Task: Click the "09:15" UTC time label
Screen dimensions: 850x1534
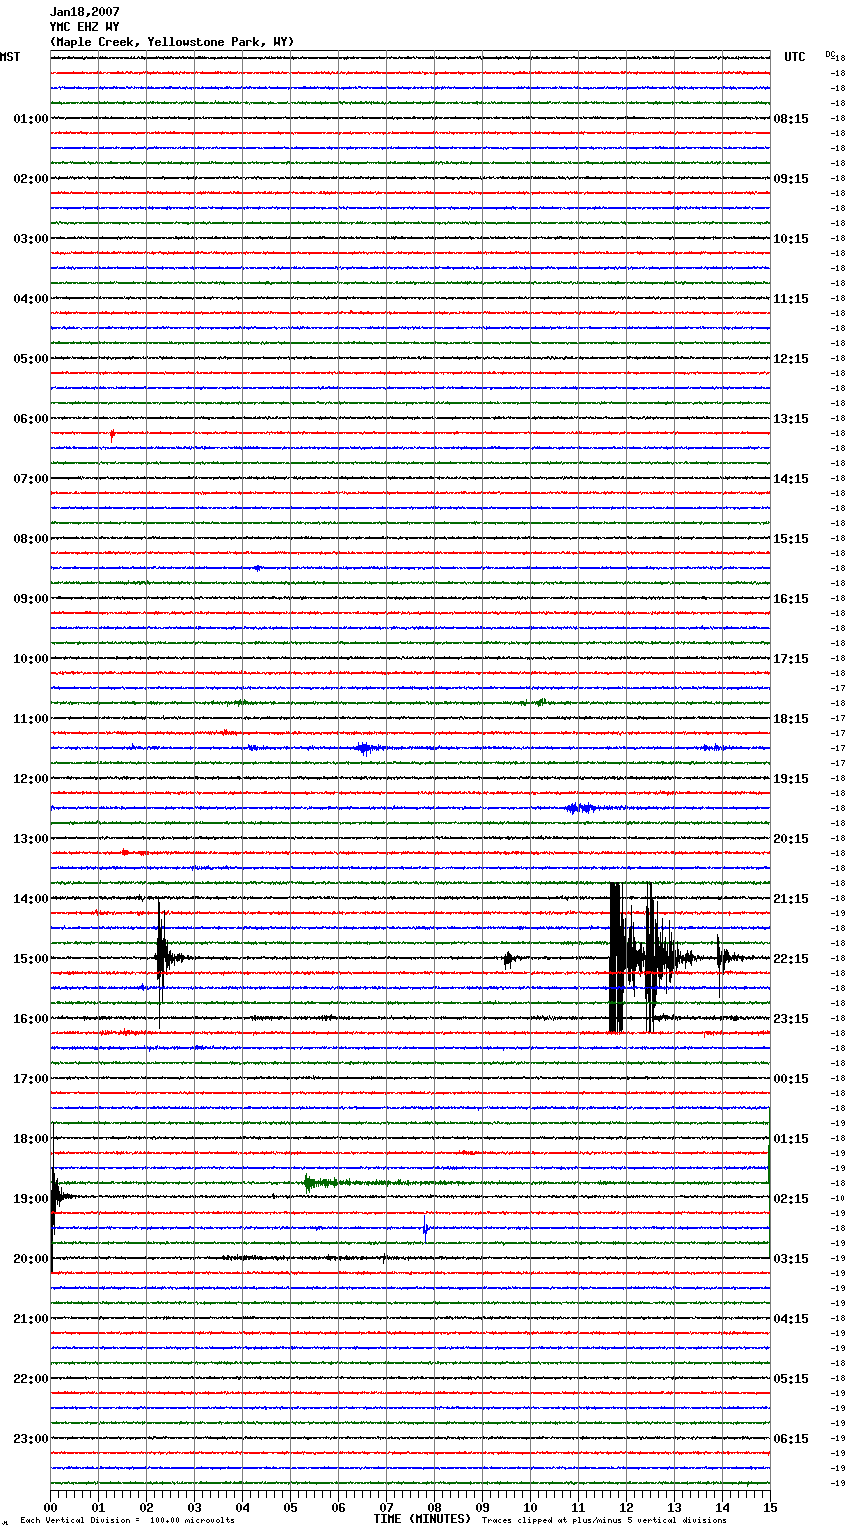Action: coord(791,179)
